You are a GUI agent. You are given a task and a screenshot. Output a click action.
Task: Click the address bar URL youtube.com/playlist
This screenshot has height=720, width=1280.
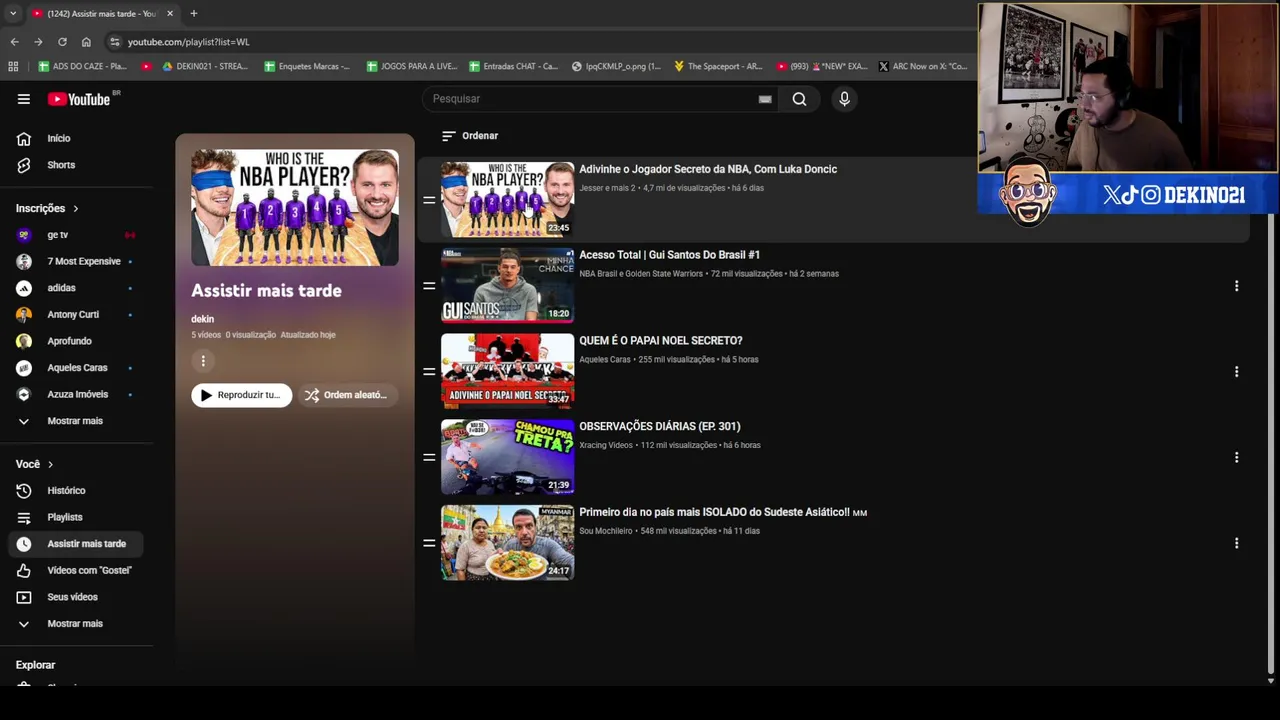coord(189,42)
